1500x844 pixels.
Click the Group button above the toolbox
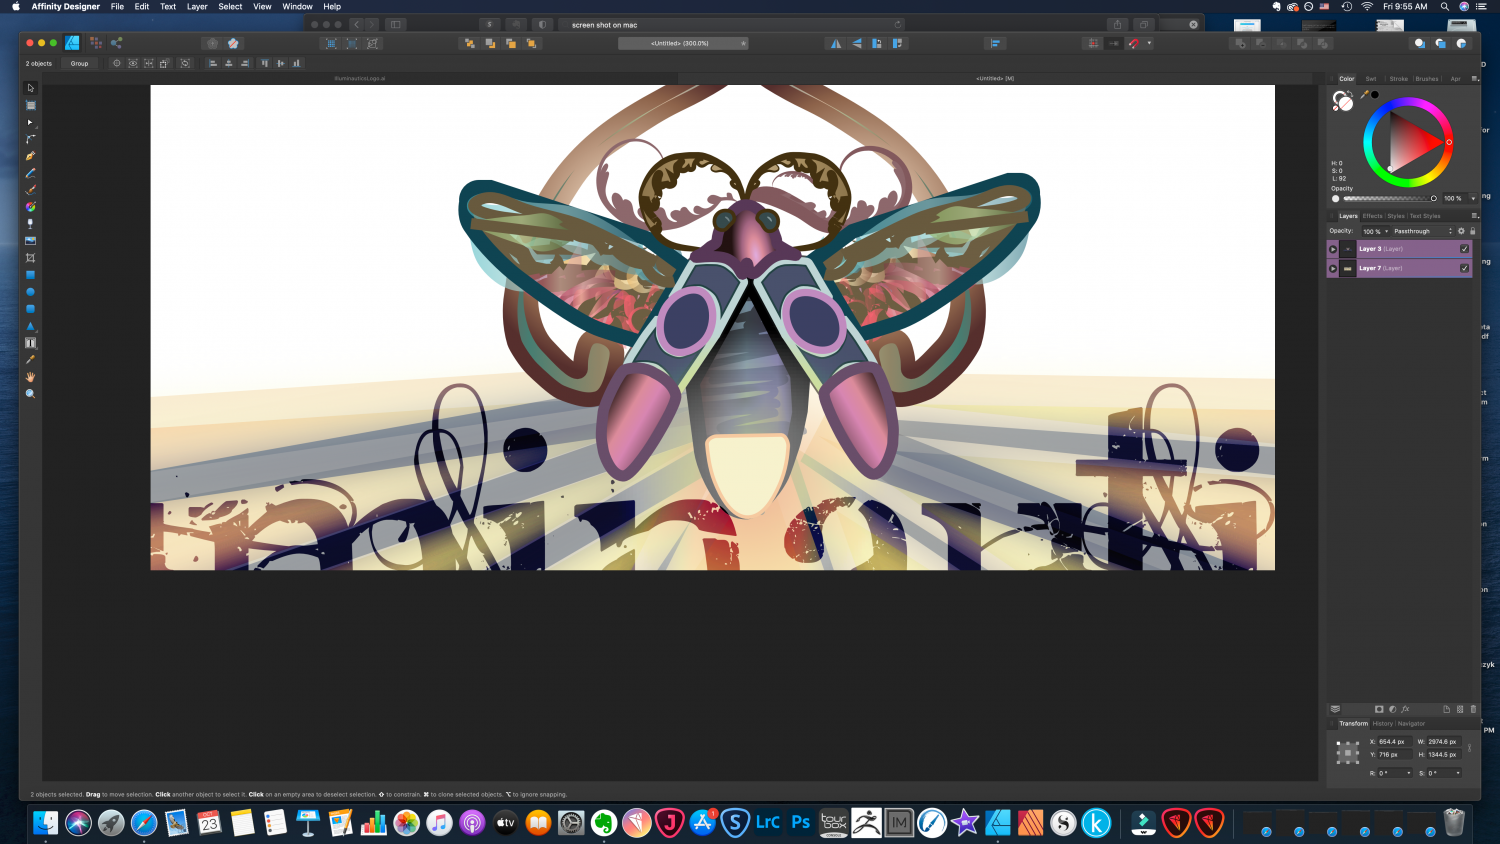79,63
